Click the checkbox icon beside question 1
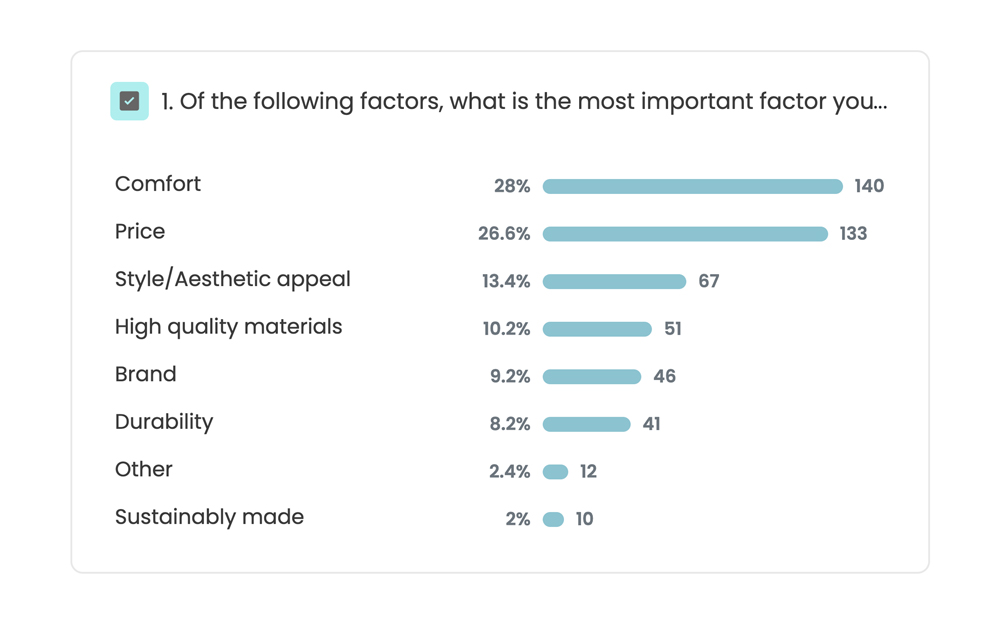Image resolution: width=1000 pixels, height=623 pixels. (x=129, y=101)
